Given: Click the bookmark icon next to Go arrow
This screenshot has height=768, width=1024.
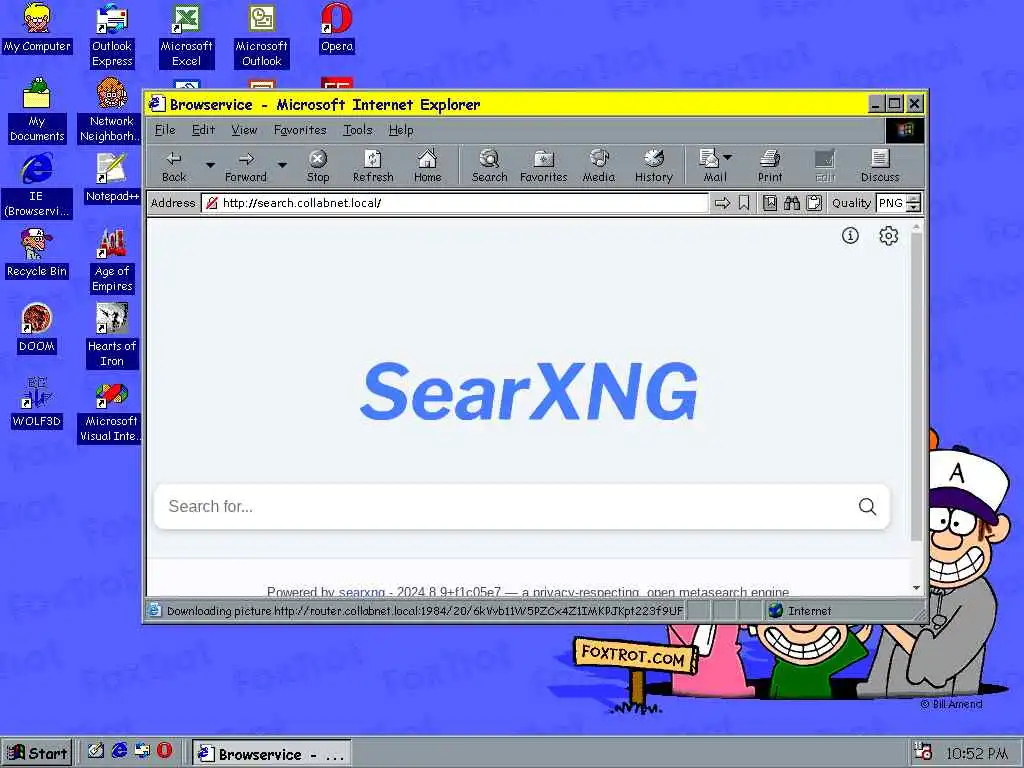Looking at the screenshot, I should 744,203.
